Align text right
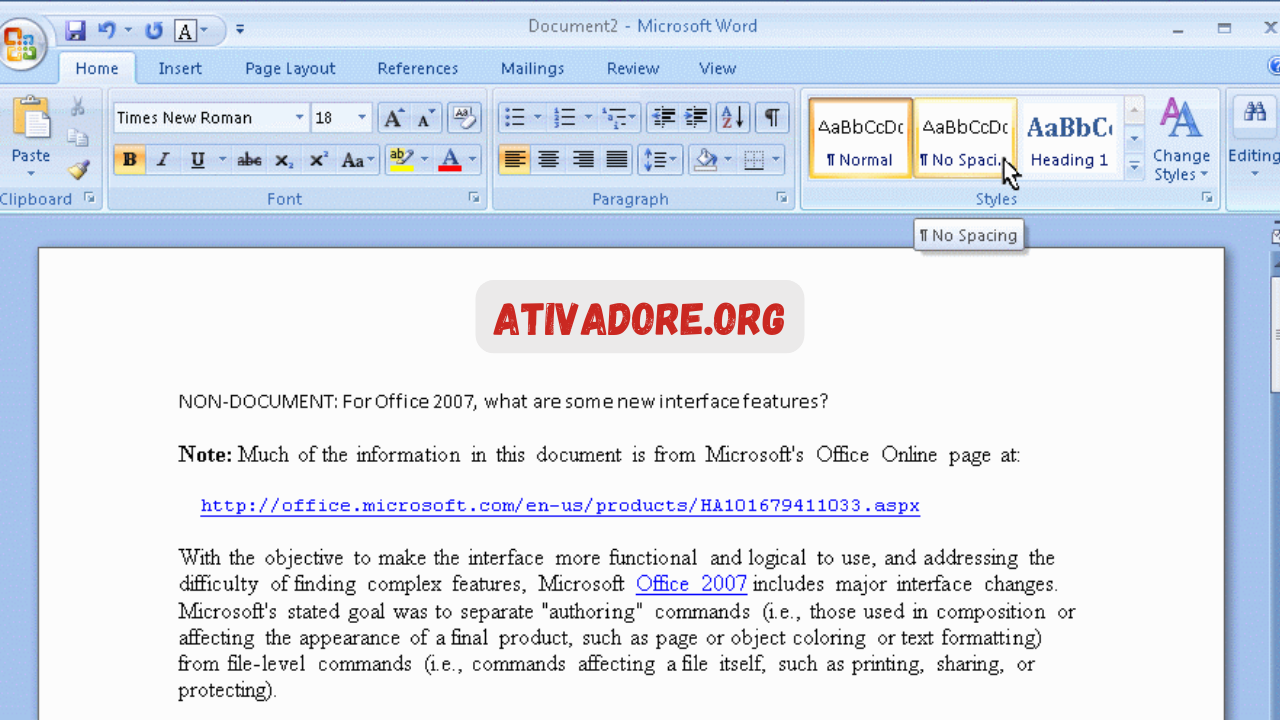This screenshot has height=720, width=1280. [583, 160]
